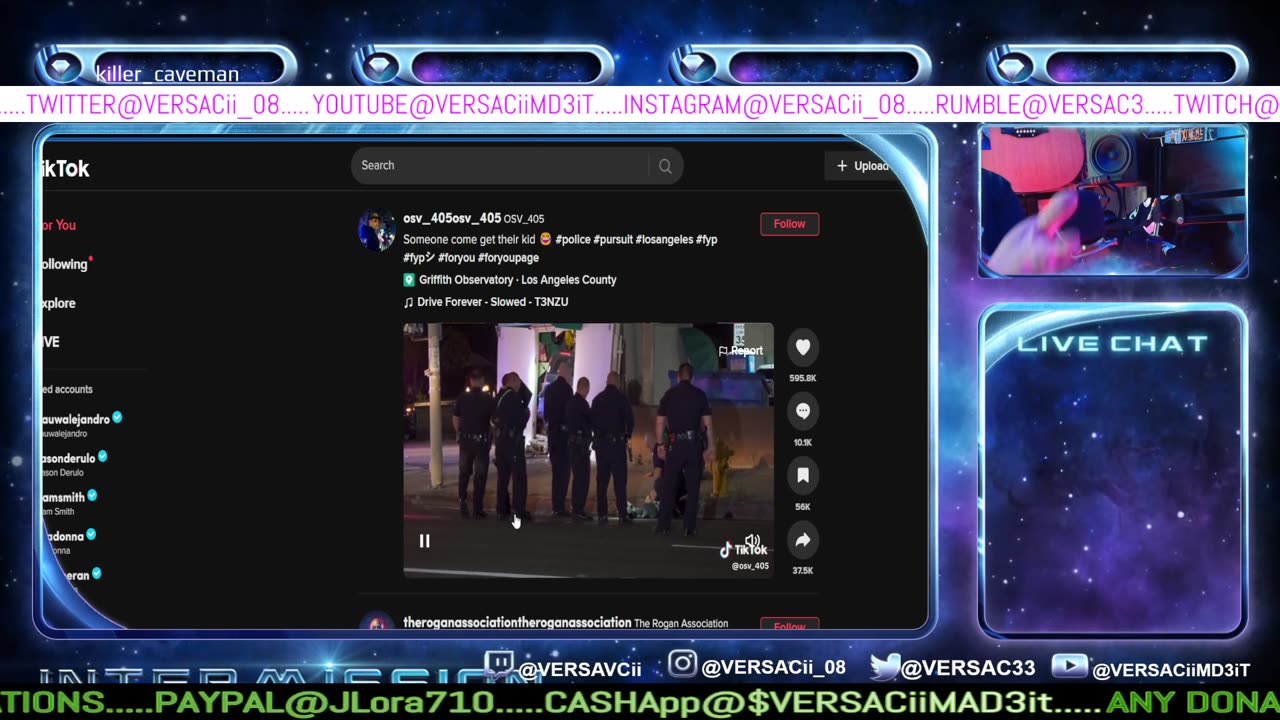
Task: Open the #losangeles hashtag
Action: point(664,240)
